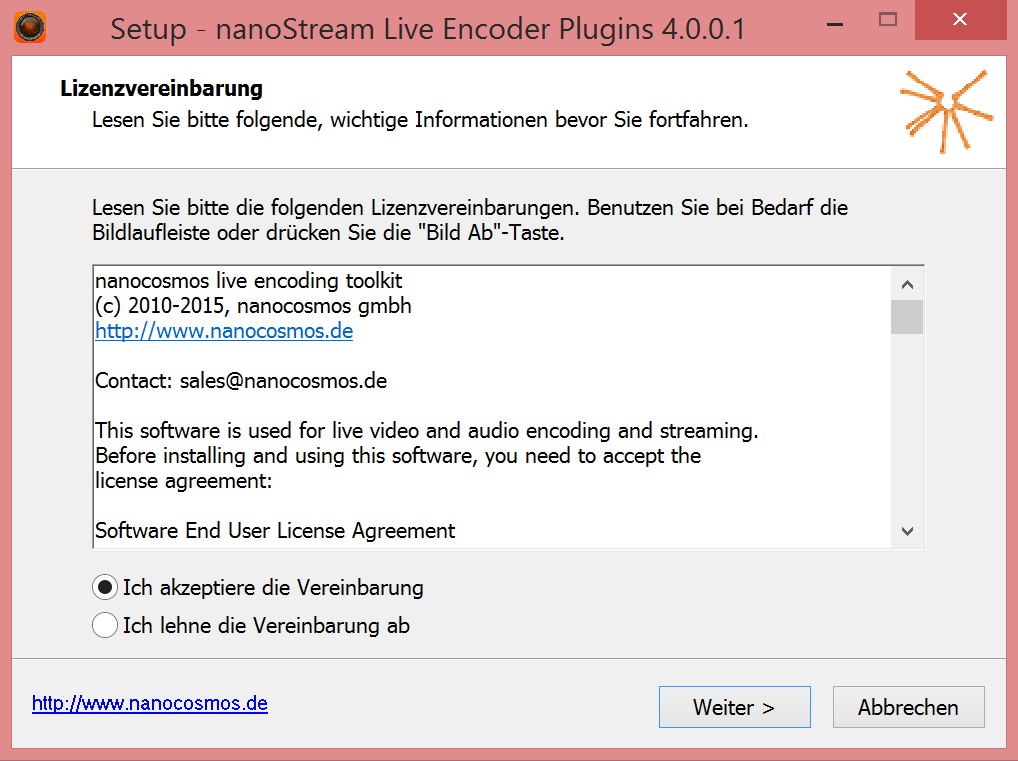Open the nanocosmos.de link inside license text
The image size is (1018, 761).
[x=224, y=331]
